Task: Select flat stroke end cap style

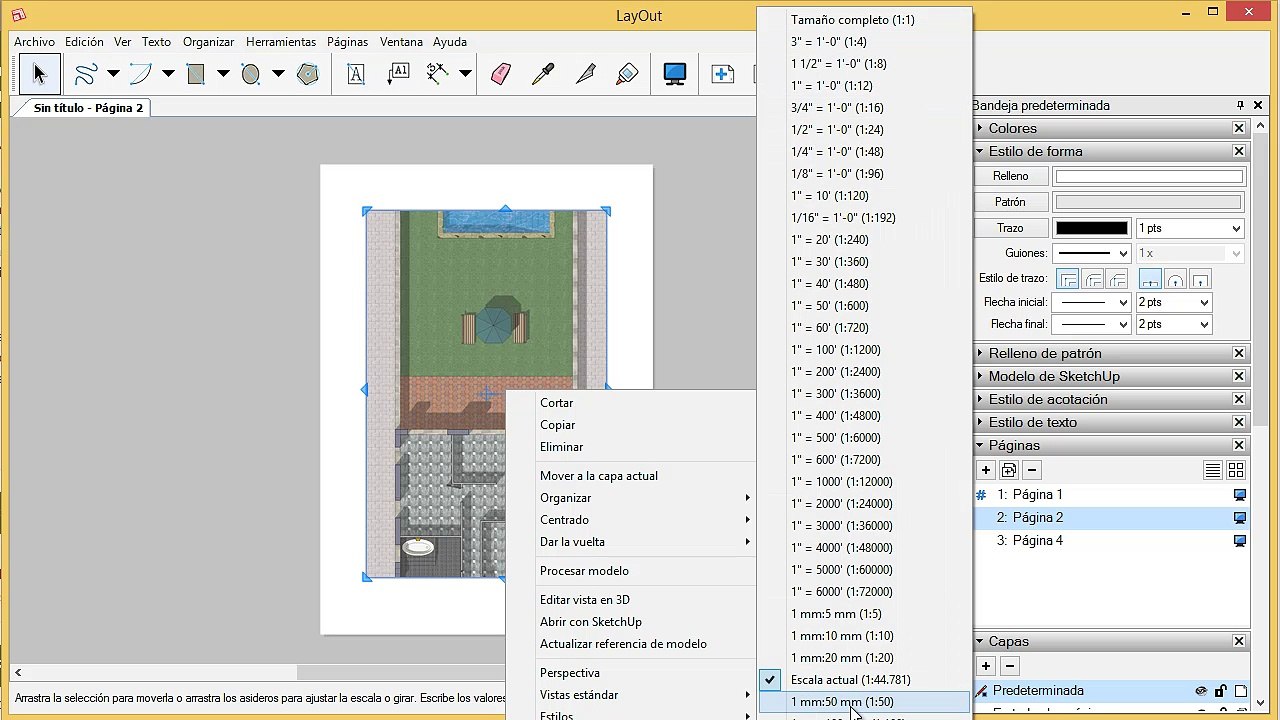Action: coord(1150,280)
